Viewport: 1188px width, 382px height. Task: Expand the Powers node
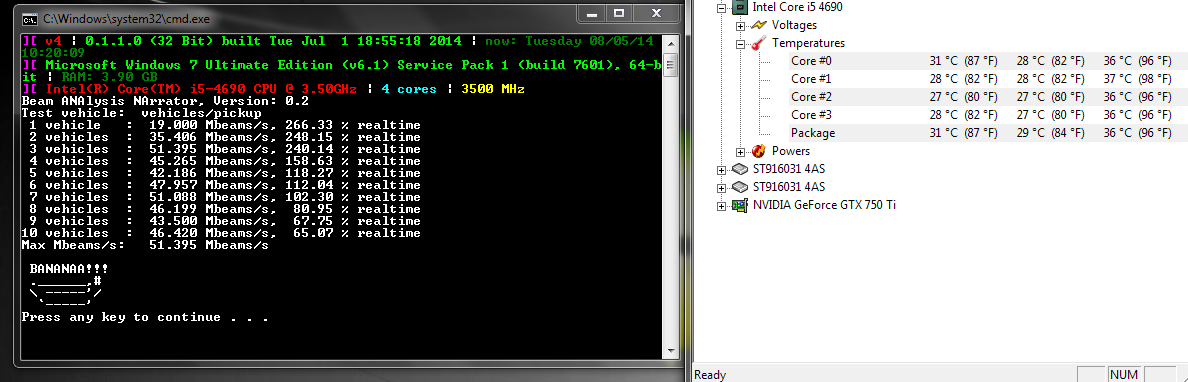click(740, 152)
